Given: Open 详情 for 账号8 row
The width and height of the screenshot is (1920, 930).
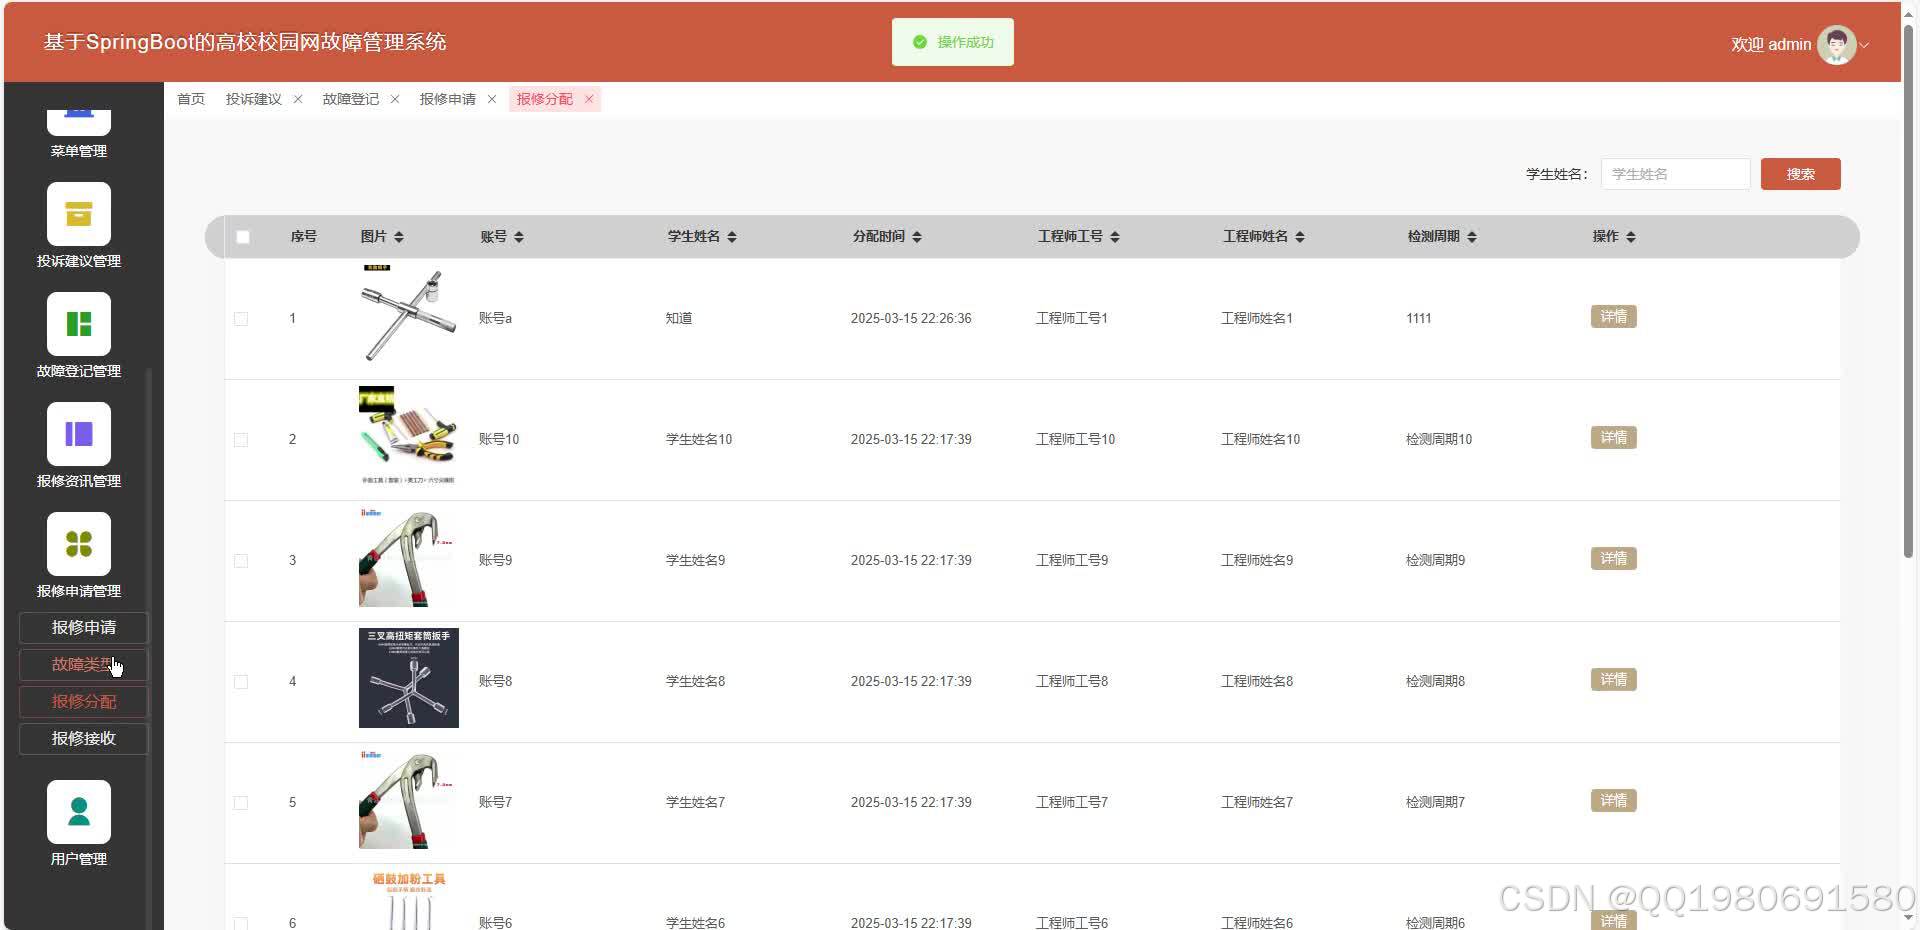Looking at the screenshot, I should click(x=1613, y=680).
